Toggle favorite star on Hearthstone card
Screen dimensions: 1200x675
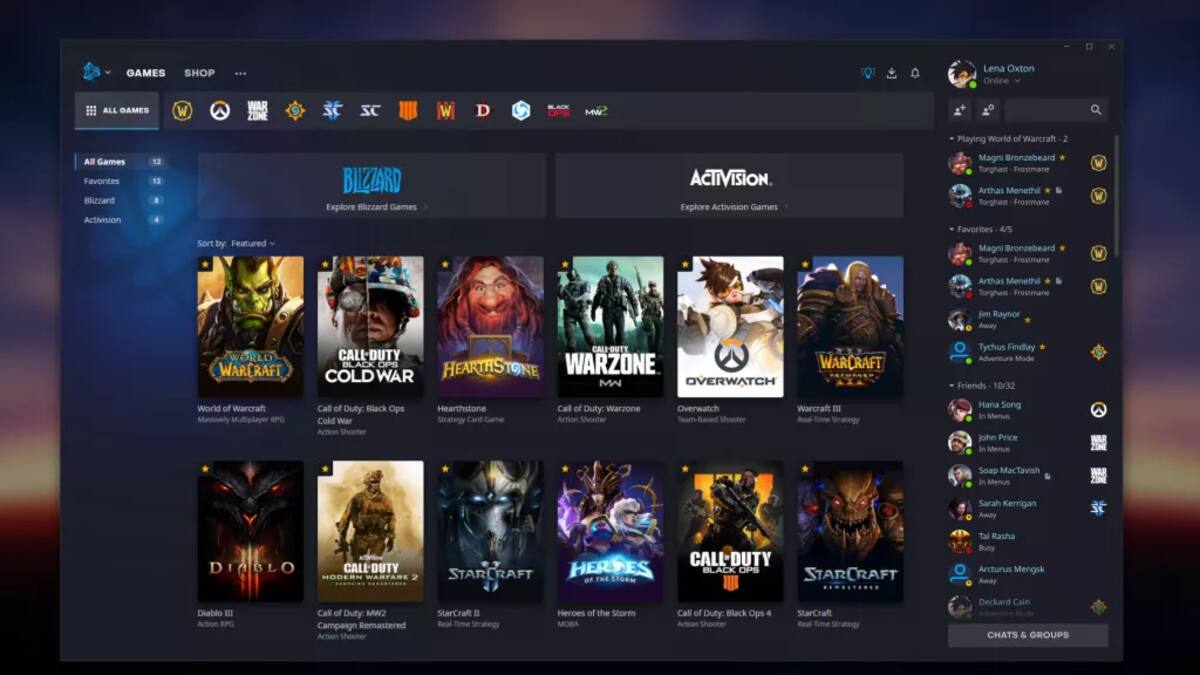[x=445, y=265]
